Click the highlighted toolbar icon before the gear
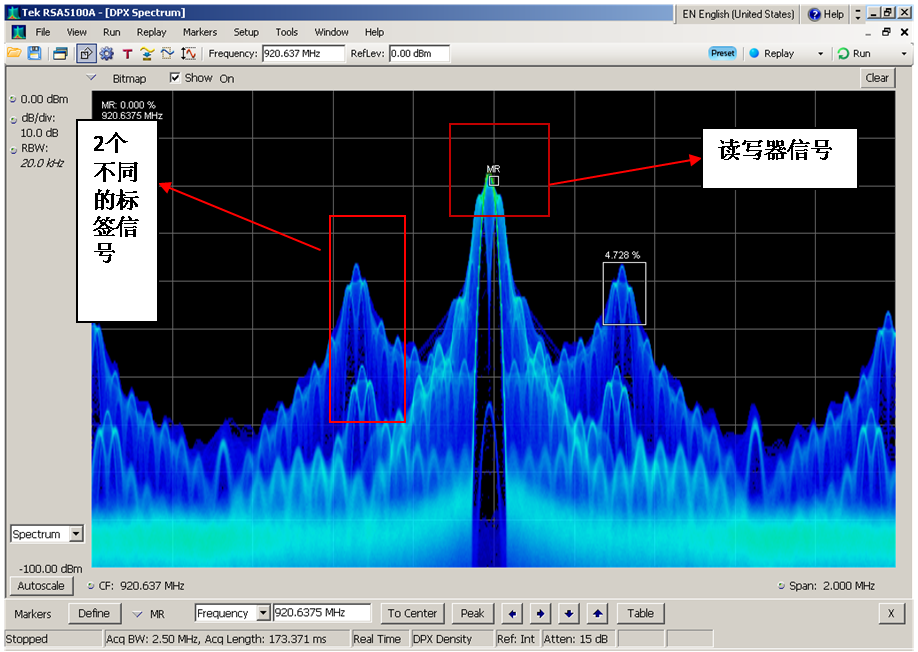The width and height of the screenshot is (918, 652). point(85,54)
